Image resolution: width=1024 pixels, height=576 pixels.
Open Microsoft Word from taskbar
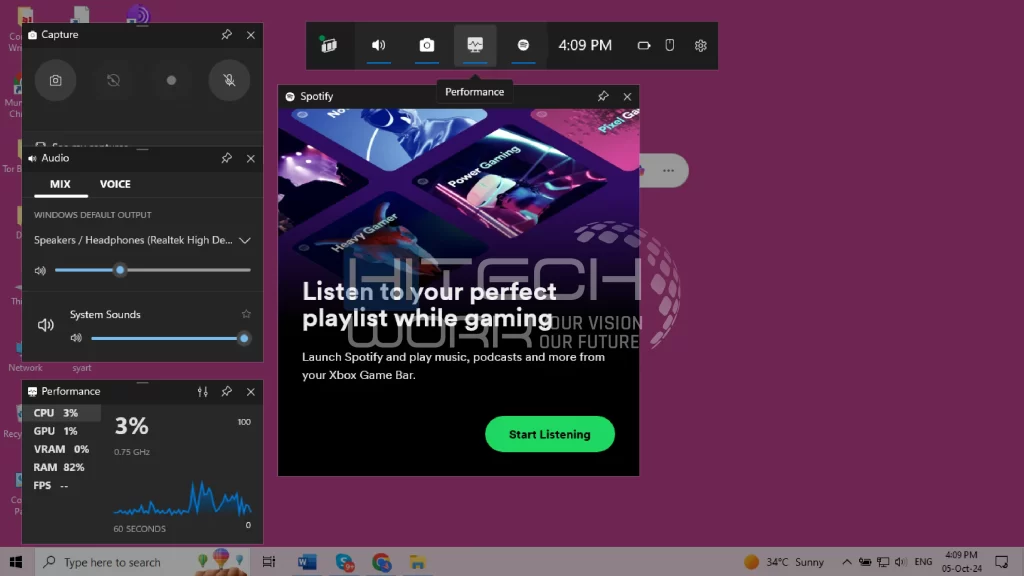point(307,562)
